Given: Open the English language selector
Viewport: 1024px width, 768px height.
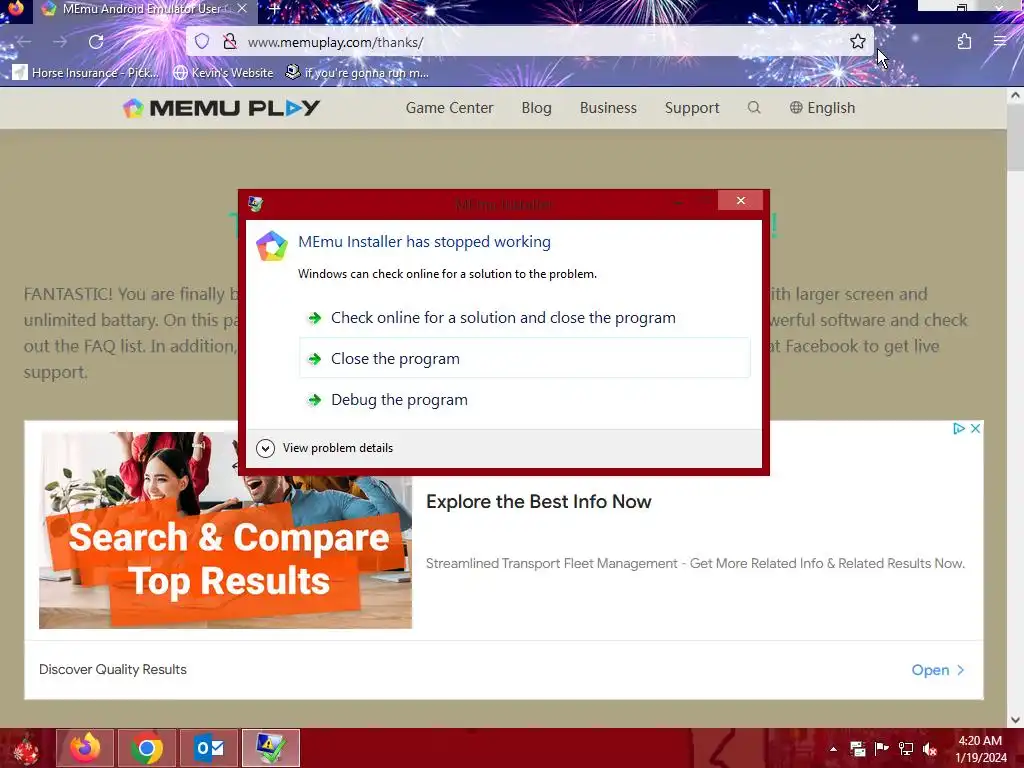Looking at the screenshot, I should pyautogui.click(x=822, y=108).
